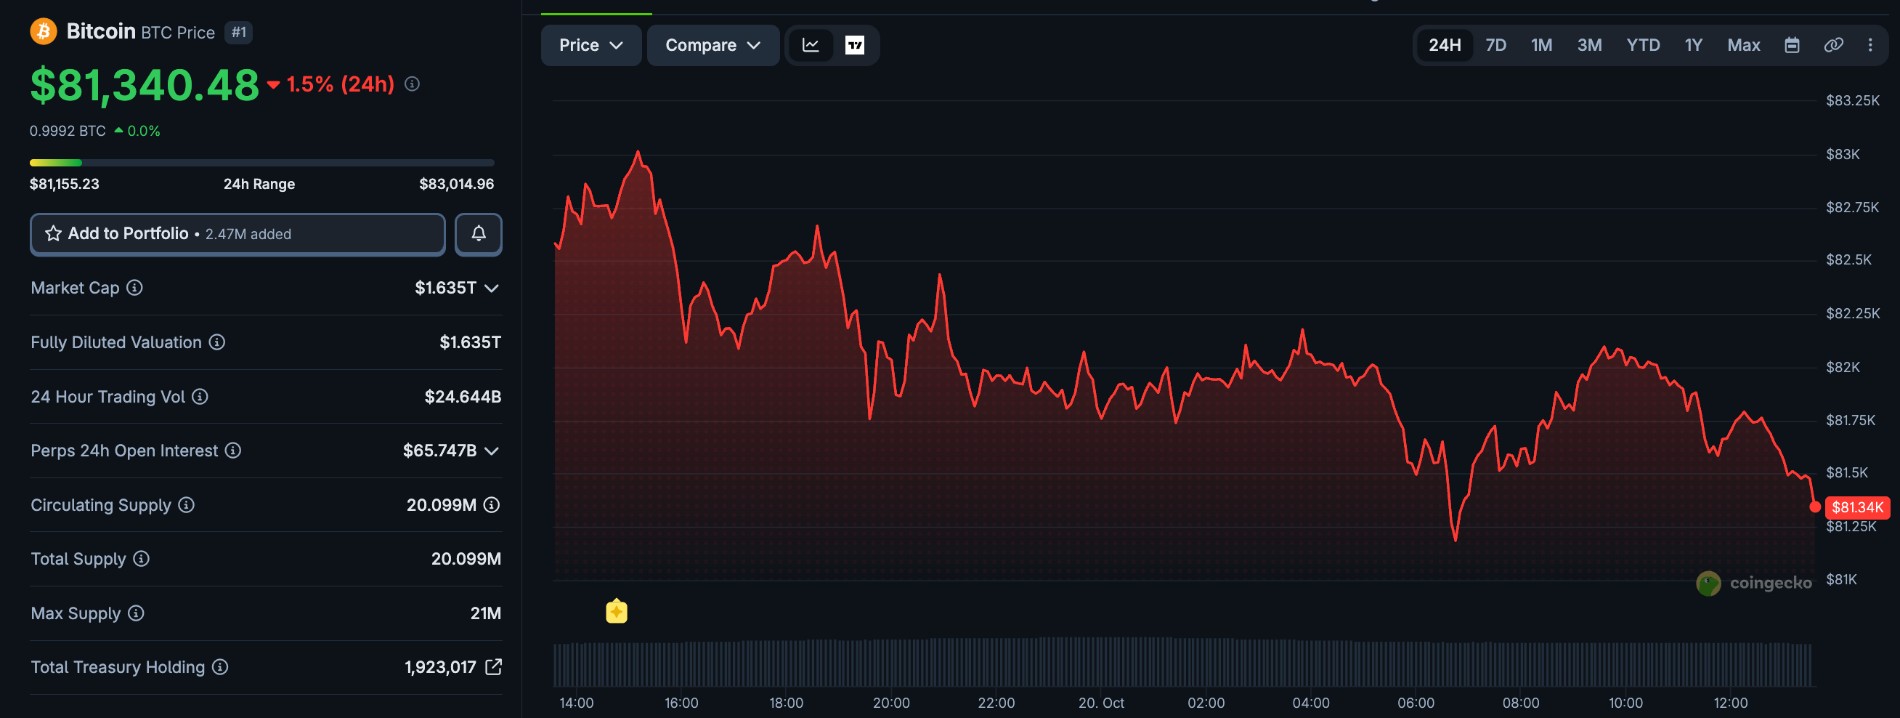Click the 0.9992 BTC value
Viewport: 1900px width, 718px height.
pos(67,131)
